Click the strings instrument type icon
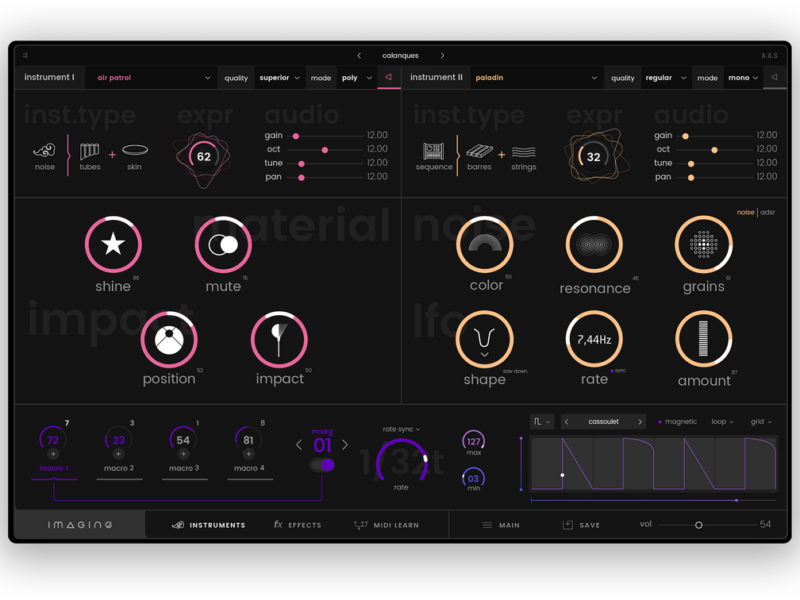The width and height of the screenshot is (800, 600). point(524,151)
